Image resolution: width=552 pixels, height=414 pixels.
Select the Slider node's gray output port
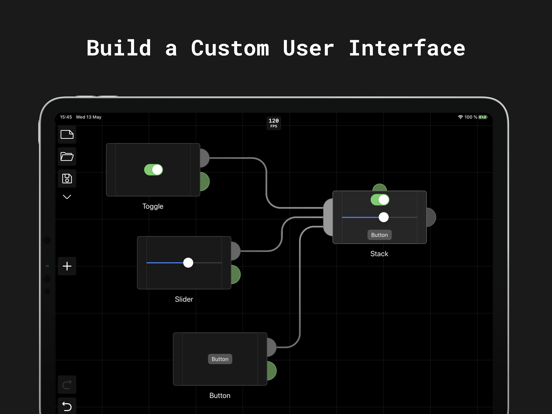[x=236, y=251]
